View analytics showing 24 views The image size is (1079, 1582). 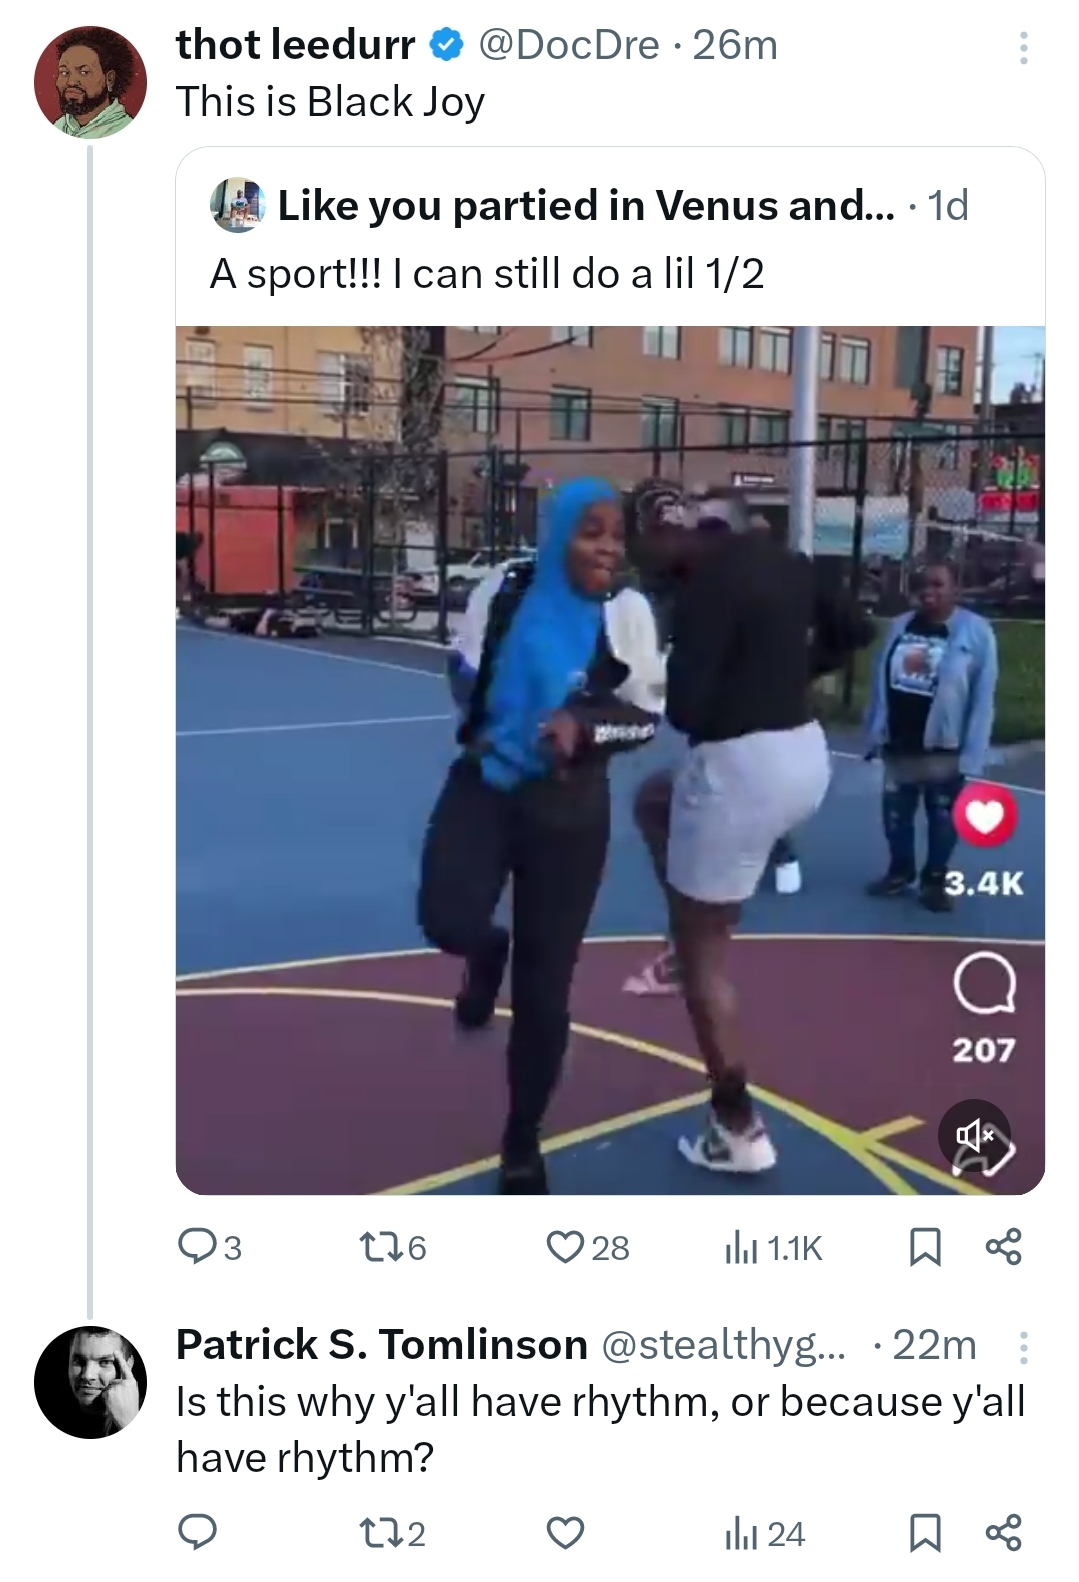tap(765, 1533)
